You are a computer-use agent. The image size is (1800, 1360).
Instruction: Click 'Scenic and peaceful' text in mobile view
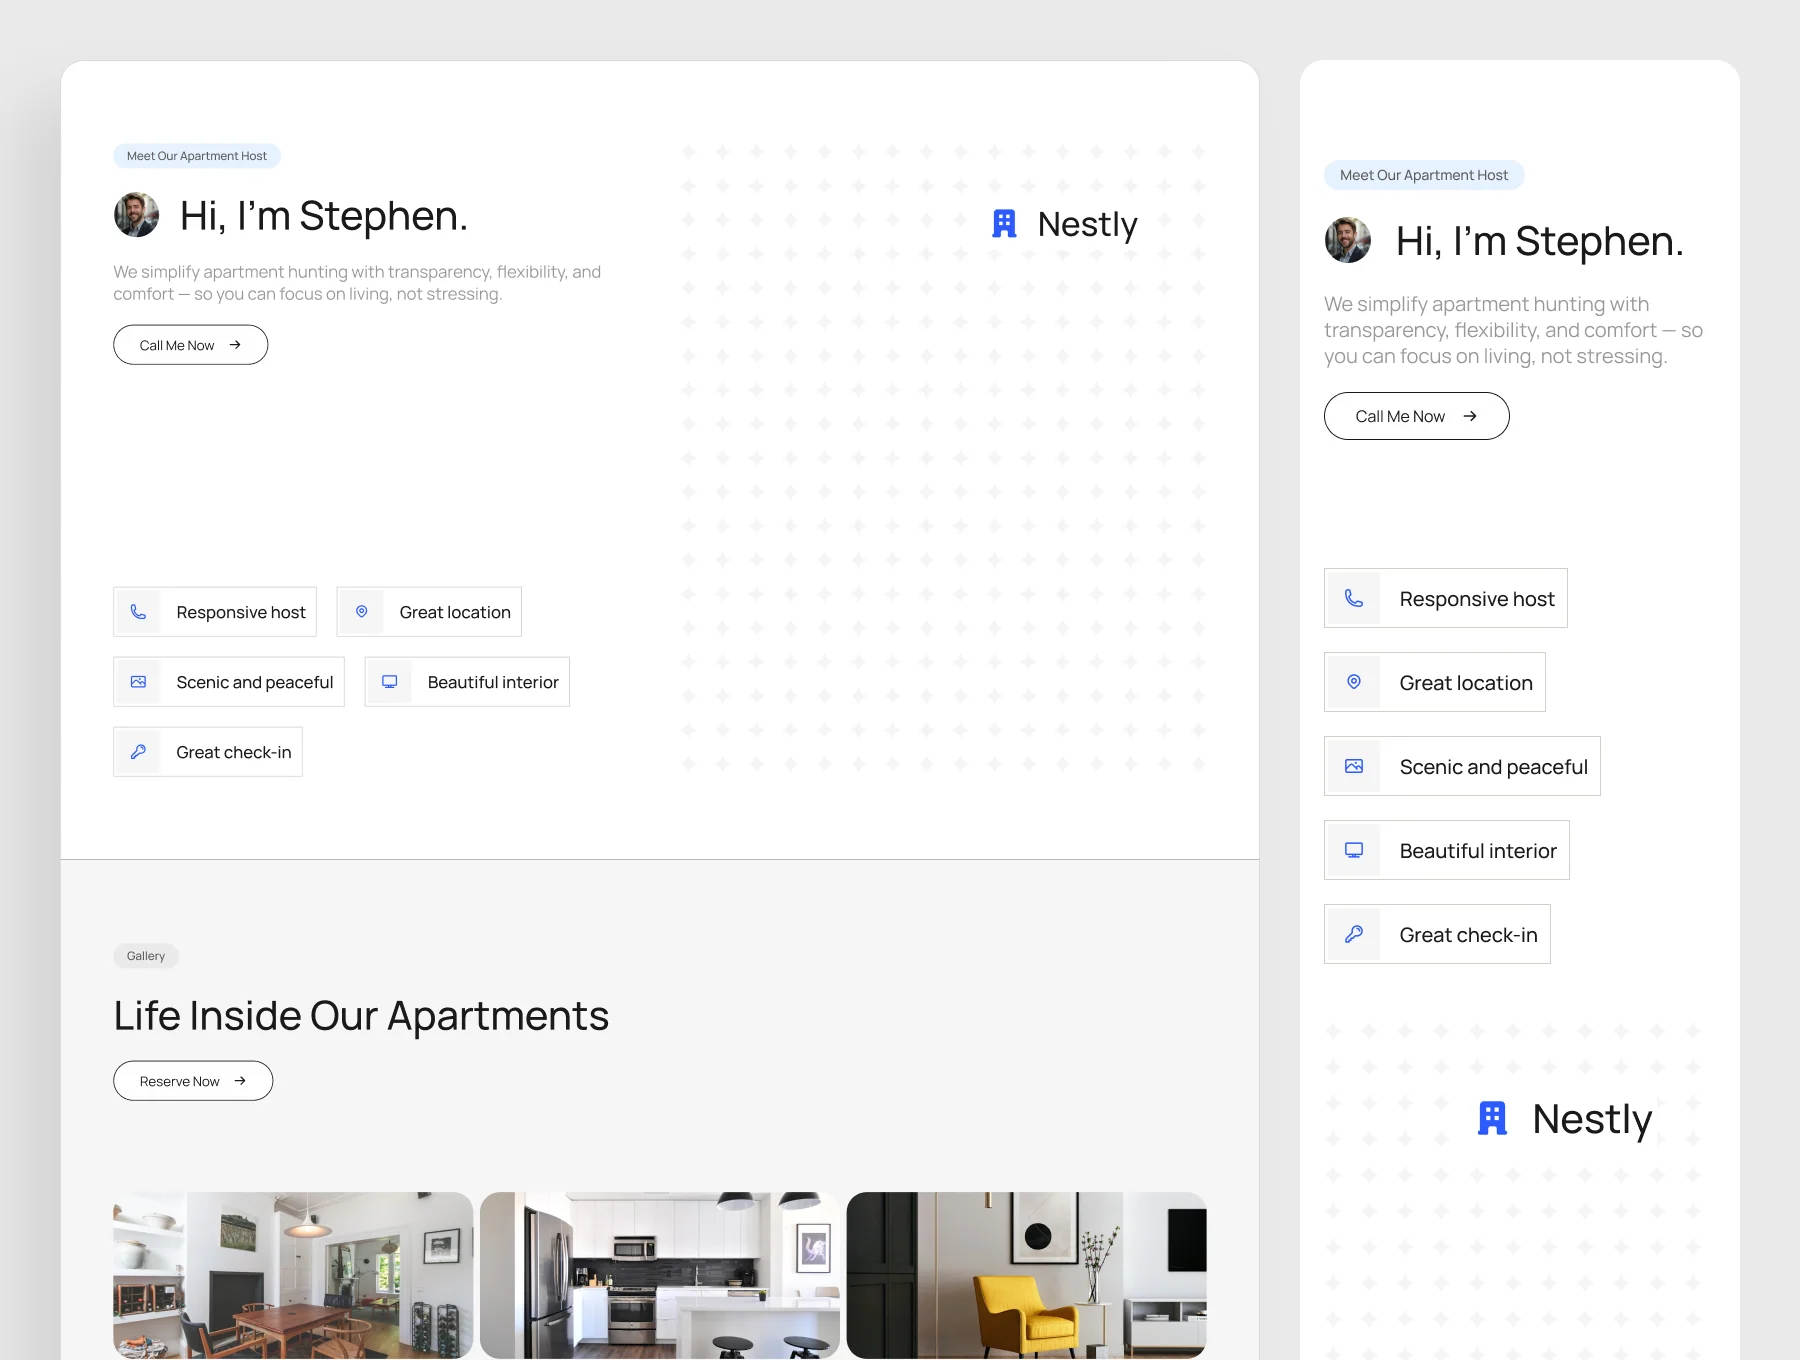[1494, 767]
